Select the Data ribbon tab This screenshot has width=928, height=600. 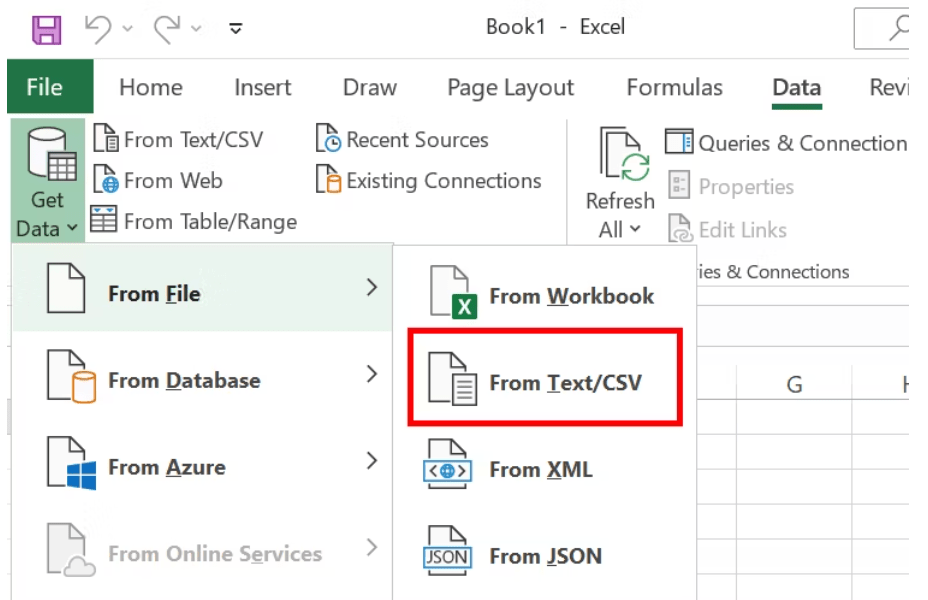pyautogui.click(x=797, y=88)
